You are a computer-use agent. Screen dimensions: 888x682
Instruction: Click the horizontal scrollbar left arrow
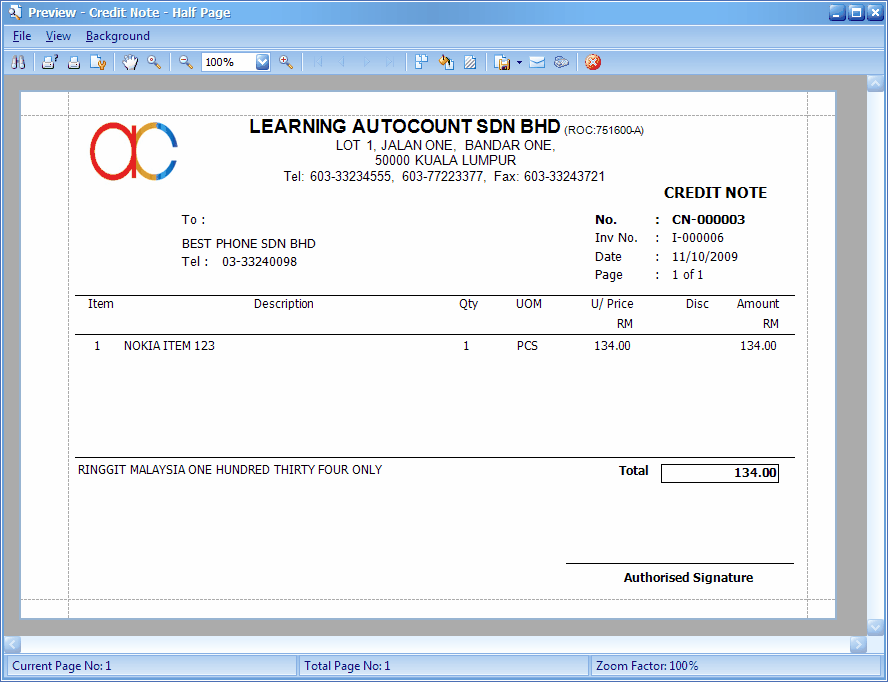[x=12, y=644]
